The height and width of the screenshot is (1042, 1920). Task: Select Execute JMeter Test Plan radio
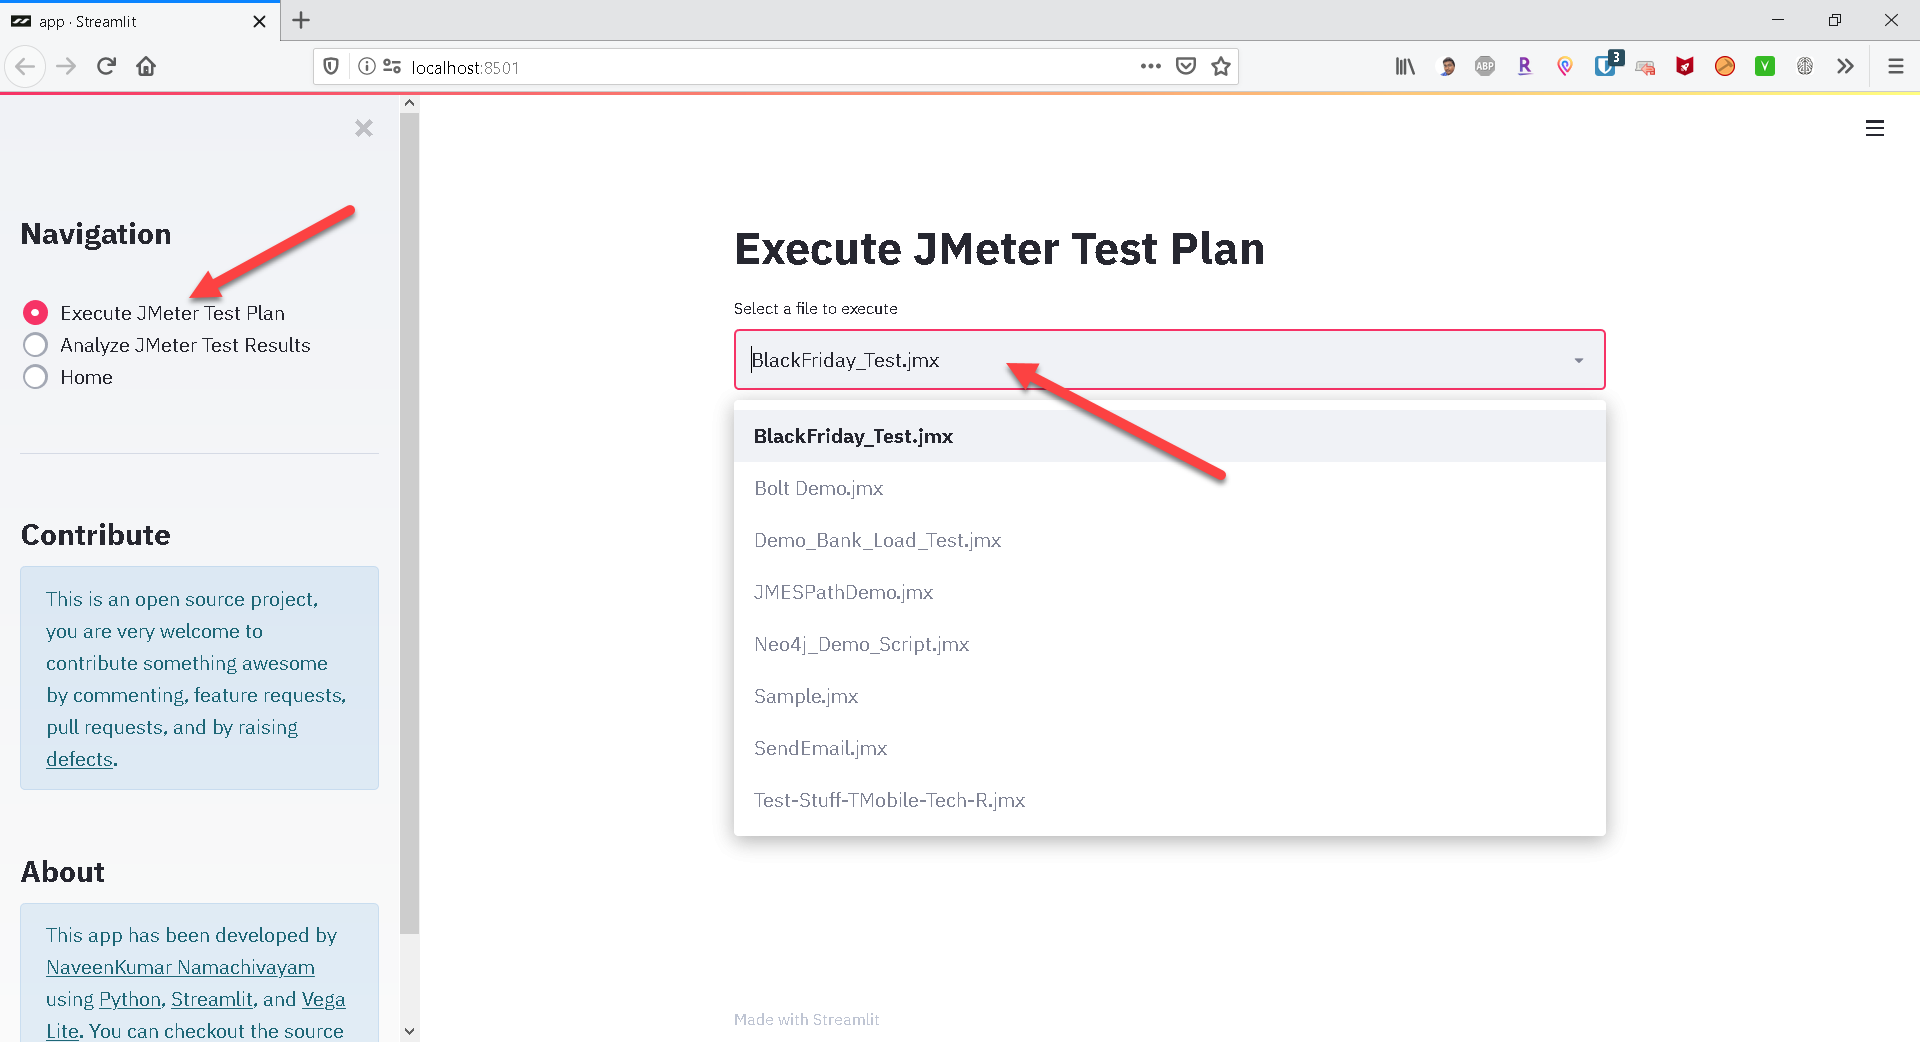tap(35, 313)
